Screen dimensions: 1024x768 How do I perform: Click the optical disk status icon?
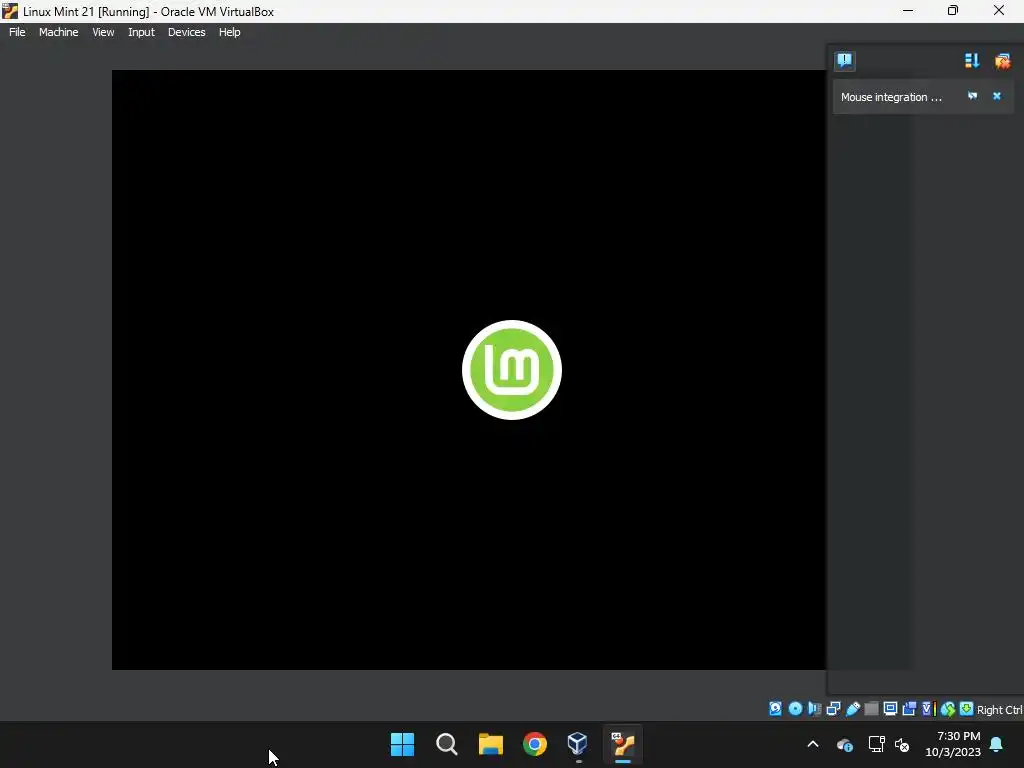pos(795,709)
